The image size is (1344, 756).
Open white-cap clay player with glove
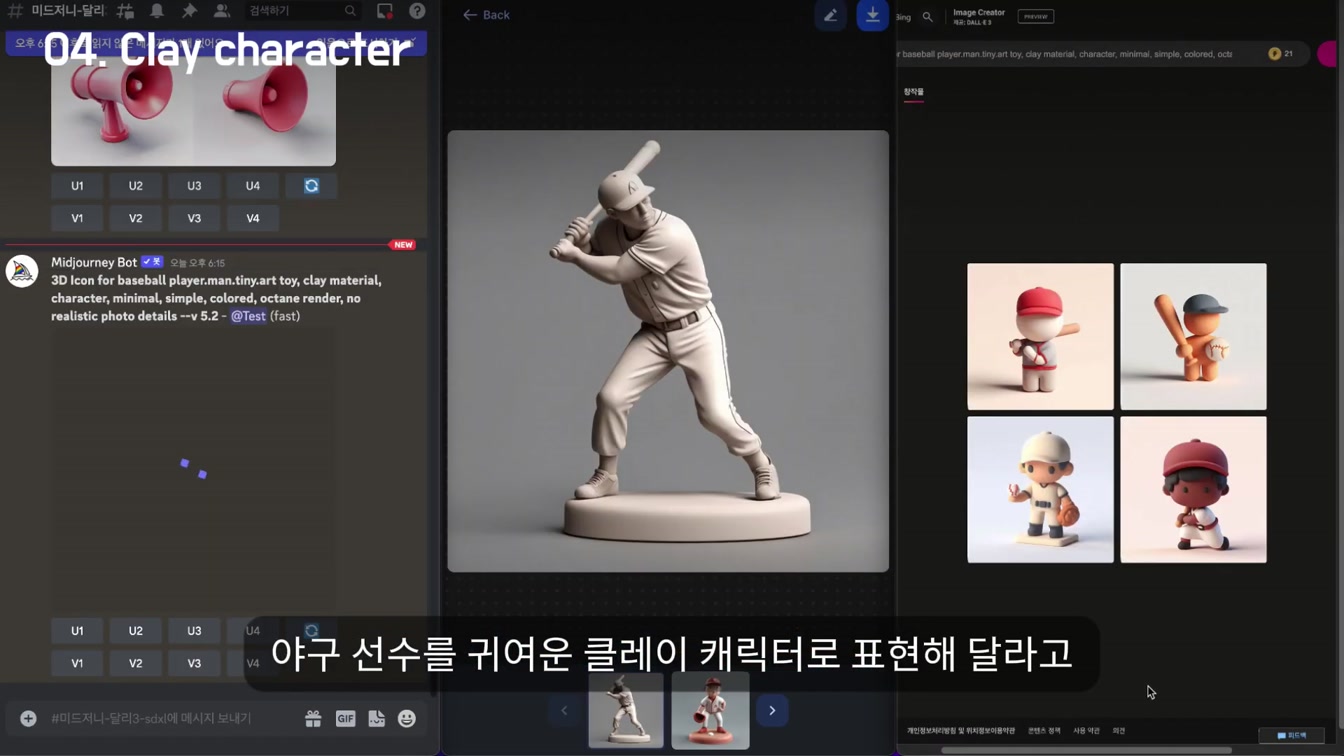point(1040,490)
